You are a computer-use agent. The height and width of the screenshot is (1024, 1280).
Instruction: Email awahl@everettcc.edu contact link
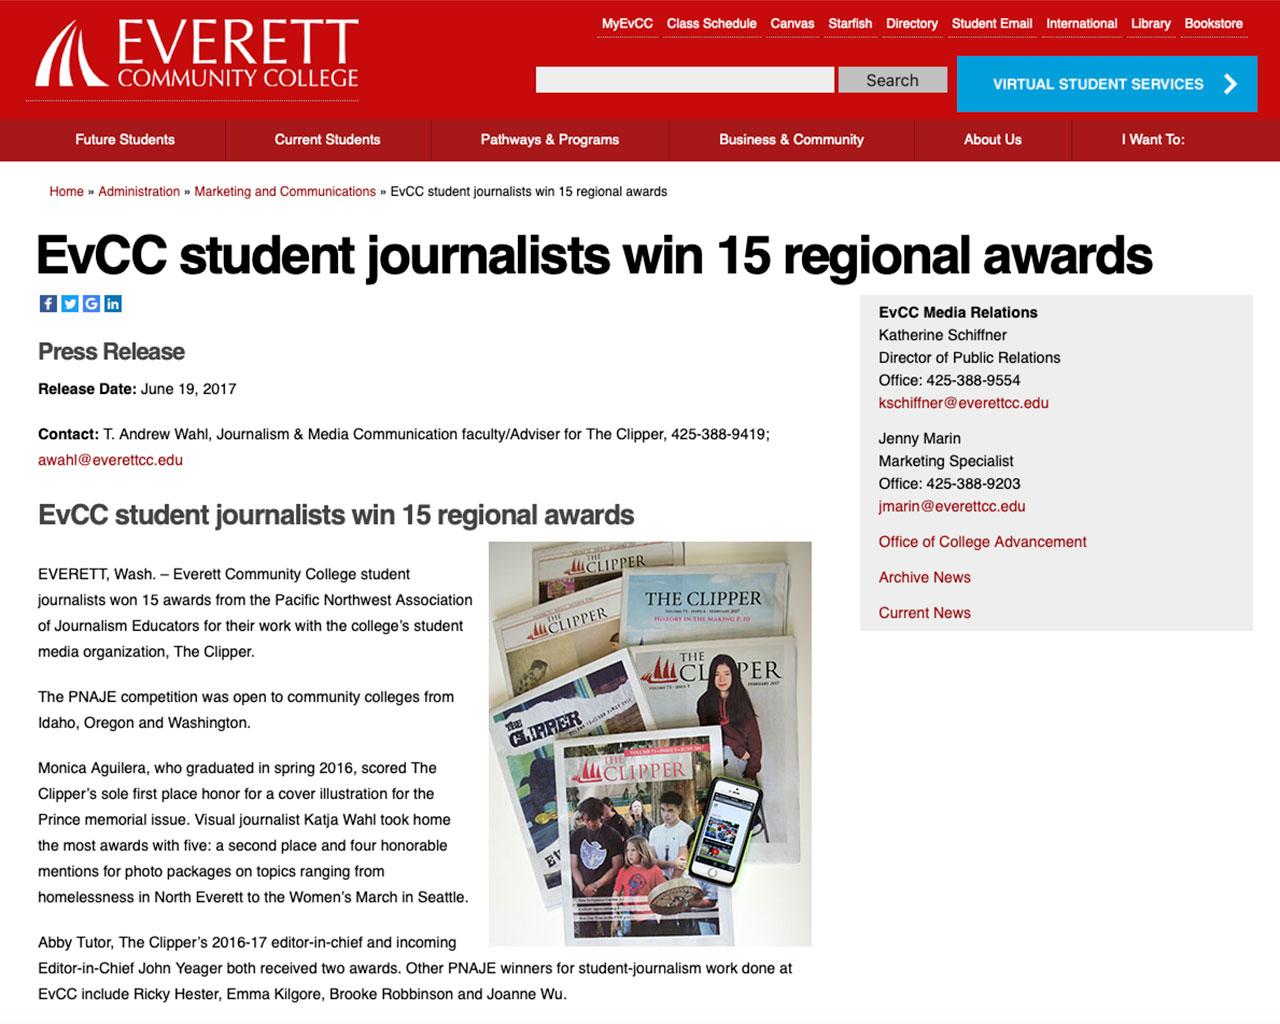[x=110, y=460]
